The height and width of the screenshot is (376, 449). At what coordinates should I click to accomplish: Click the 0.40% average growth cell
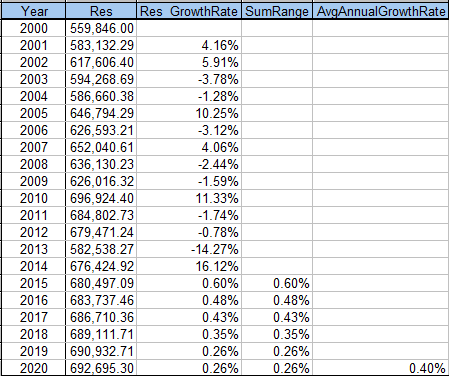(x=381, y=368)
